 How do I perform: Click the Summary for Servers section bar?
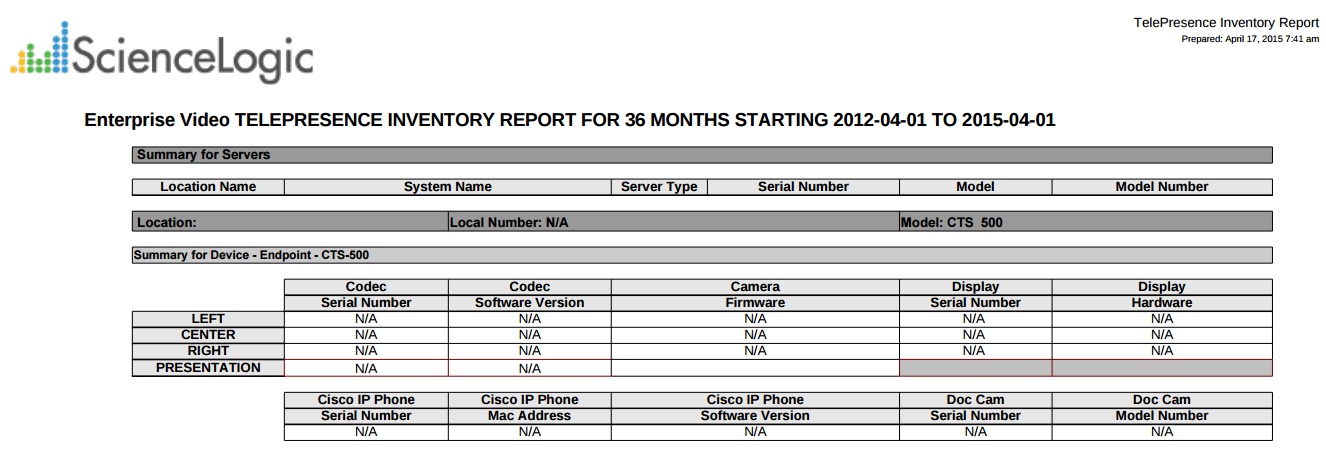click(x=701, y=155)
